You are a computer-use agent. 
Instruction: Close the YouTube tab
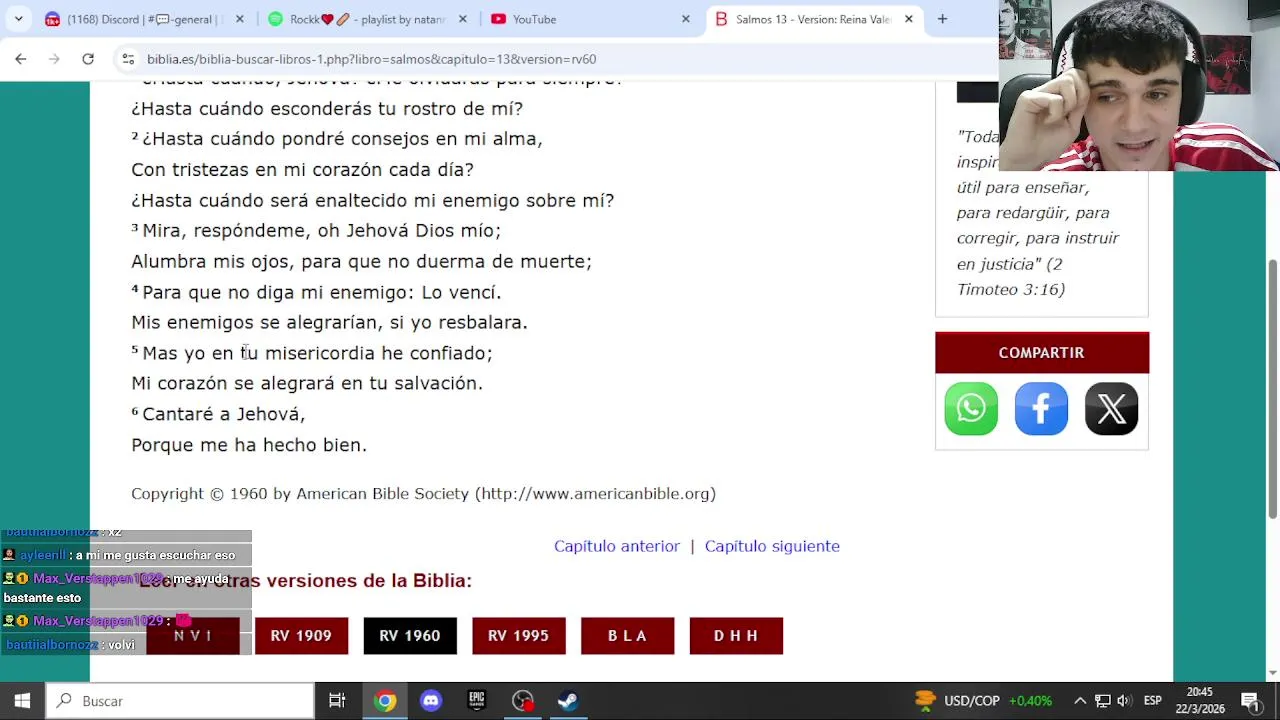(686, 19)
